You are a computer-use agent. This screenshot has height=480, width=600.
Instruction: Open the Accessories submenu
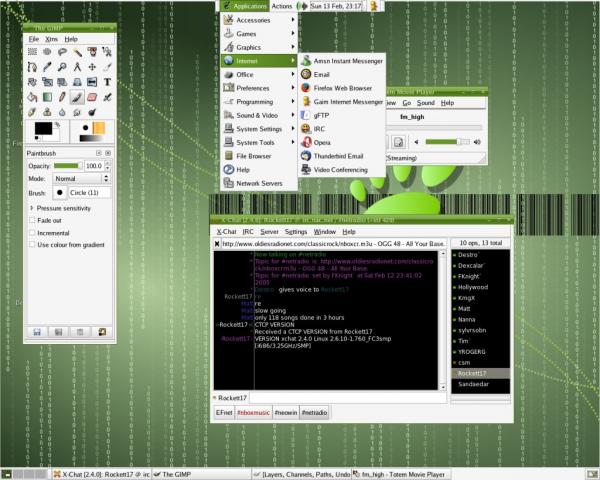pyautogui.click(x=259, y=20)
